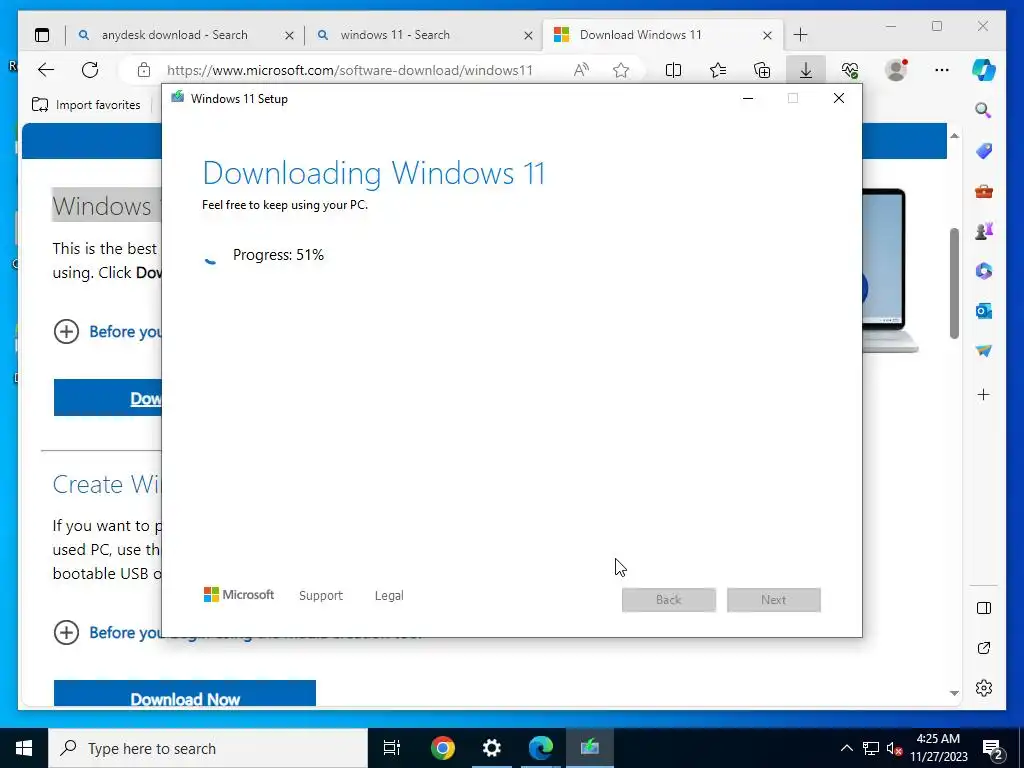Launch Google Chrome from the taskbar
The image size is (1024, 768).
point(443,748)
